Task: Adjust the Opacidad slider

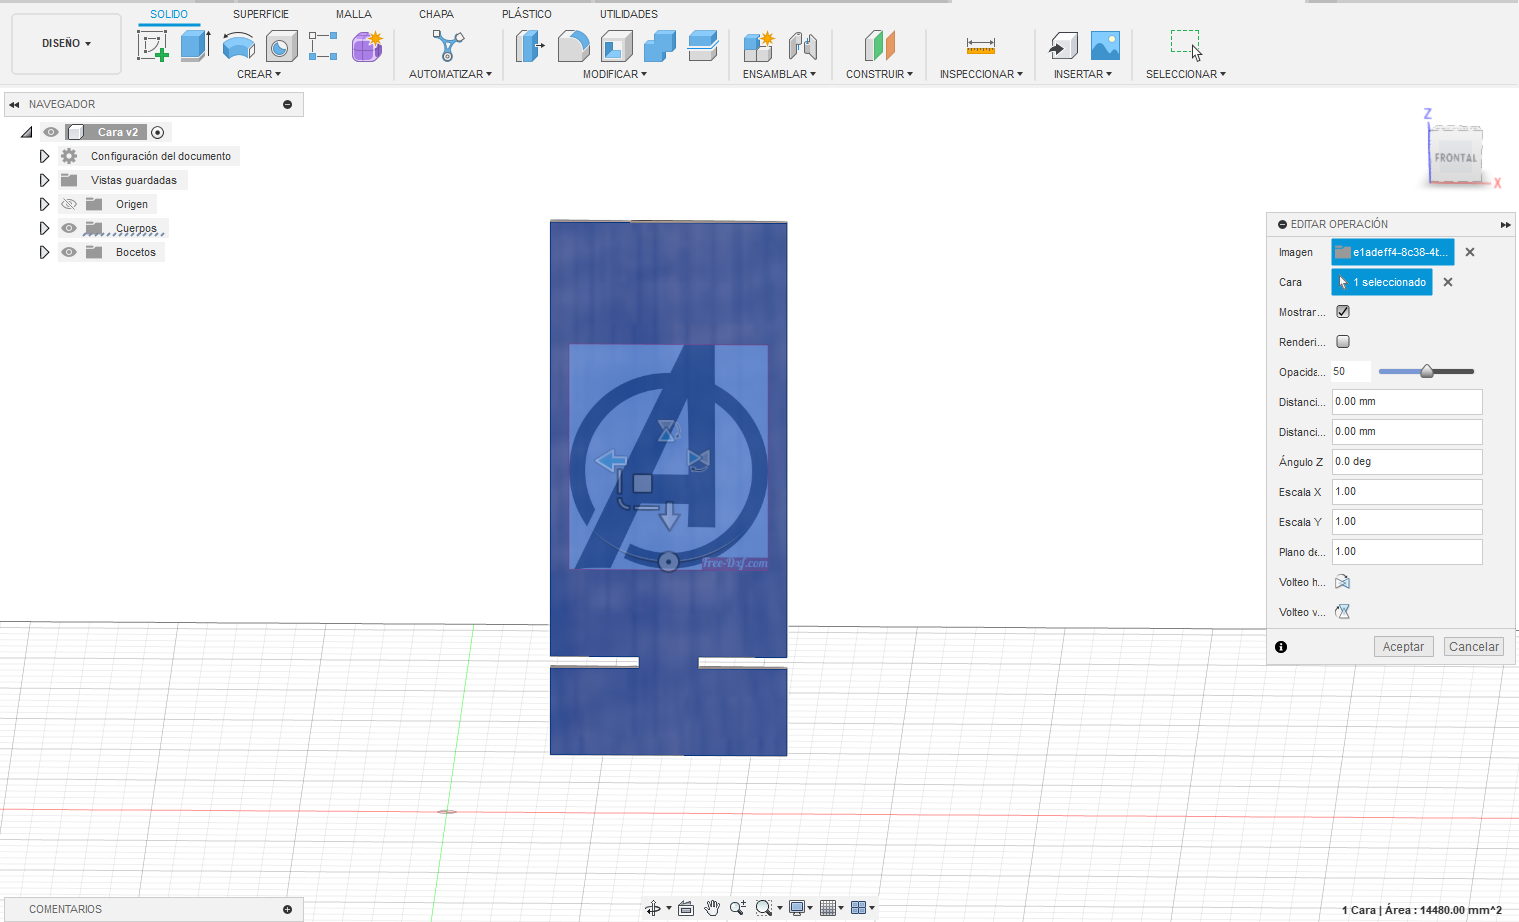Action: click(1425, 371)
